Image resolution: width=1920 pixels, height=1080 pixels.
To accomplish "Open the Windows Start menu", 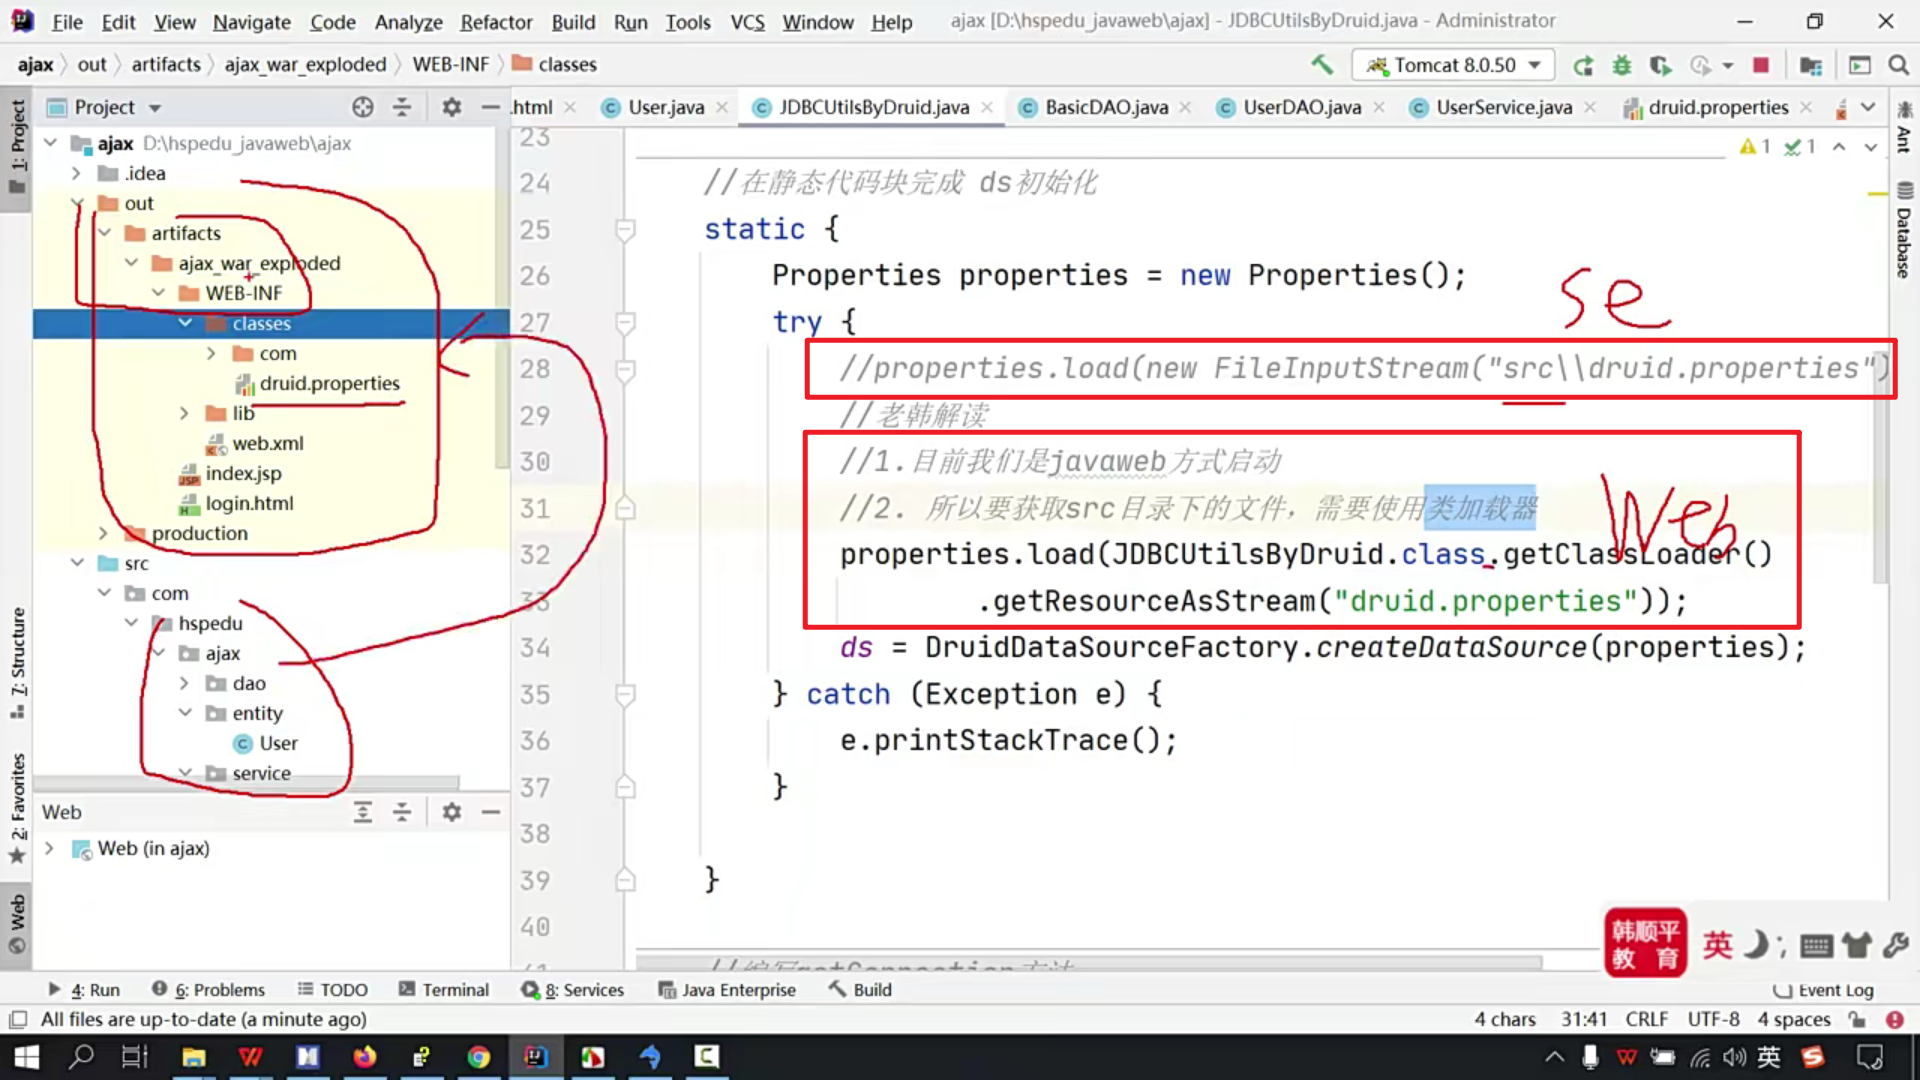I will [x=27, y=1057].
